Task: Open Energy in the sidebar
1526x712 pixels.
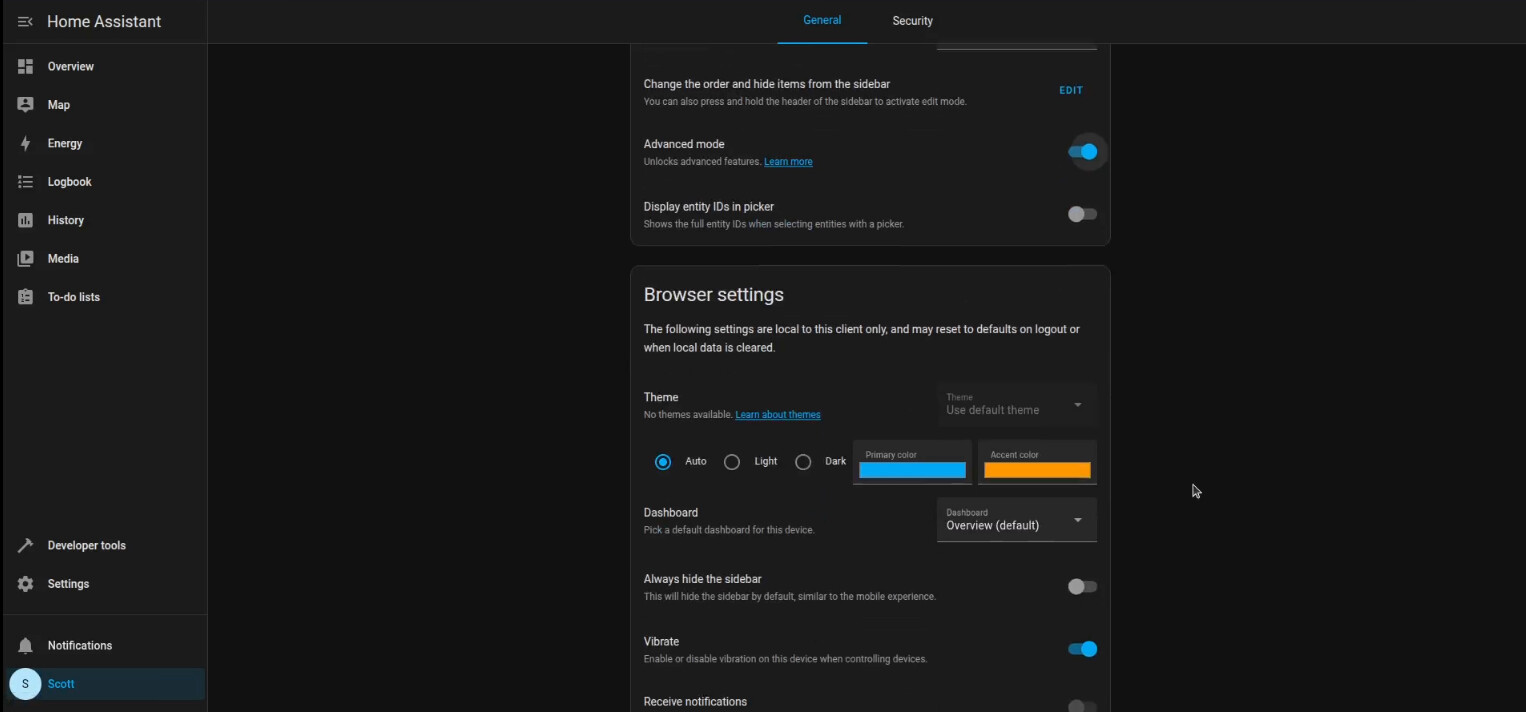Action: pyautogui.click(x=105, y=143)
